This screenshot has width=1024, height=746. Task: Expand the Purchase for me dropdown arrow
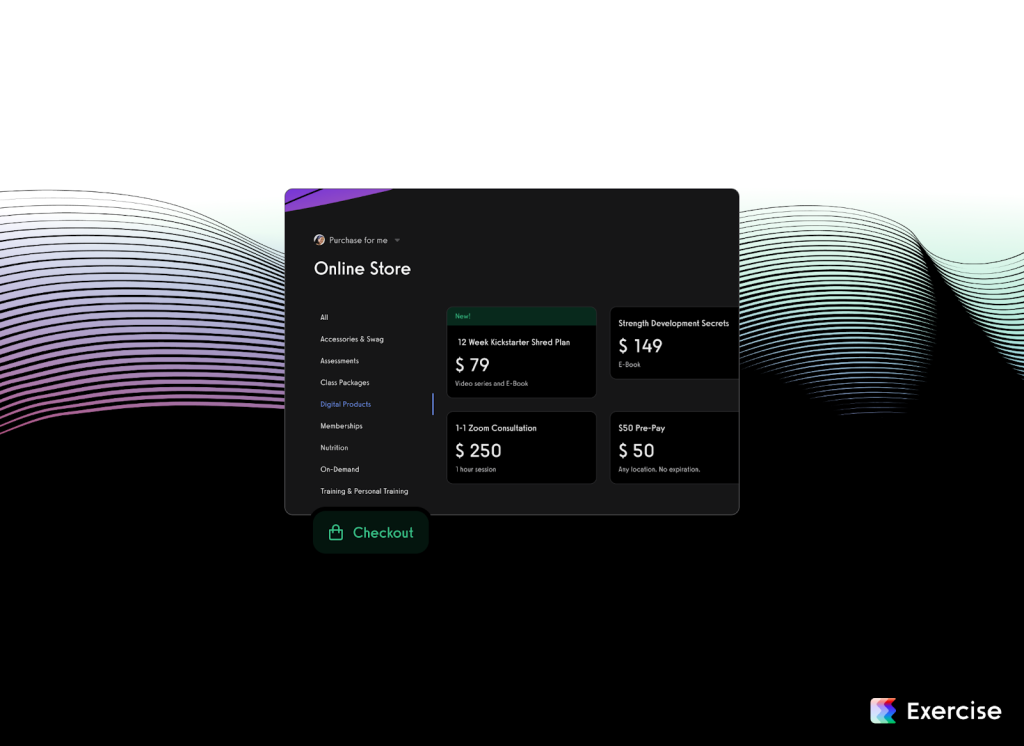tap(397, 241)
